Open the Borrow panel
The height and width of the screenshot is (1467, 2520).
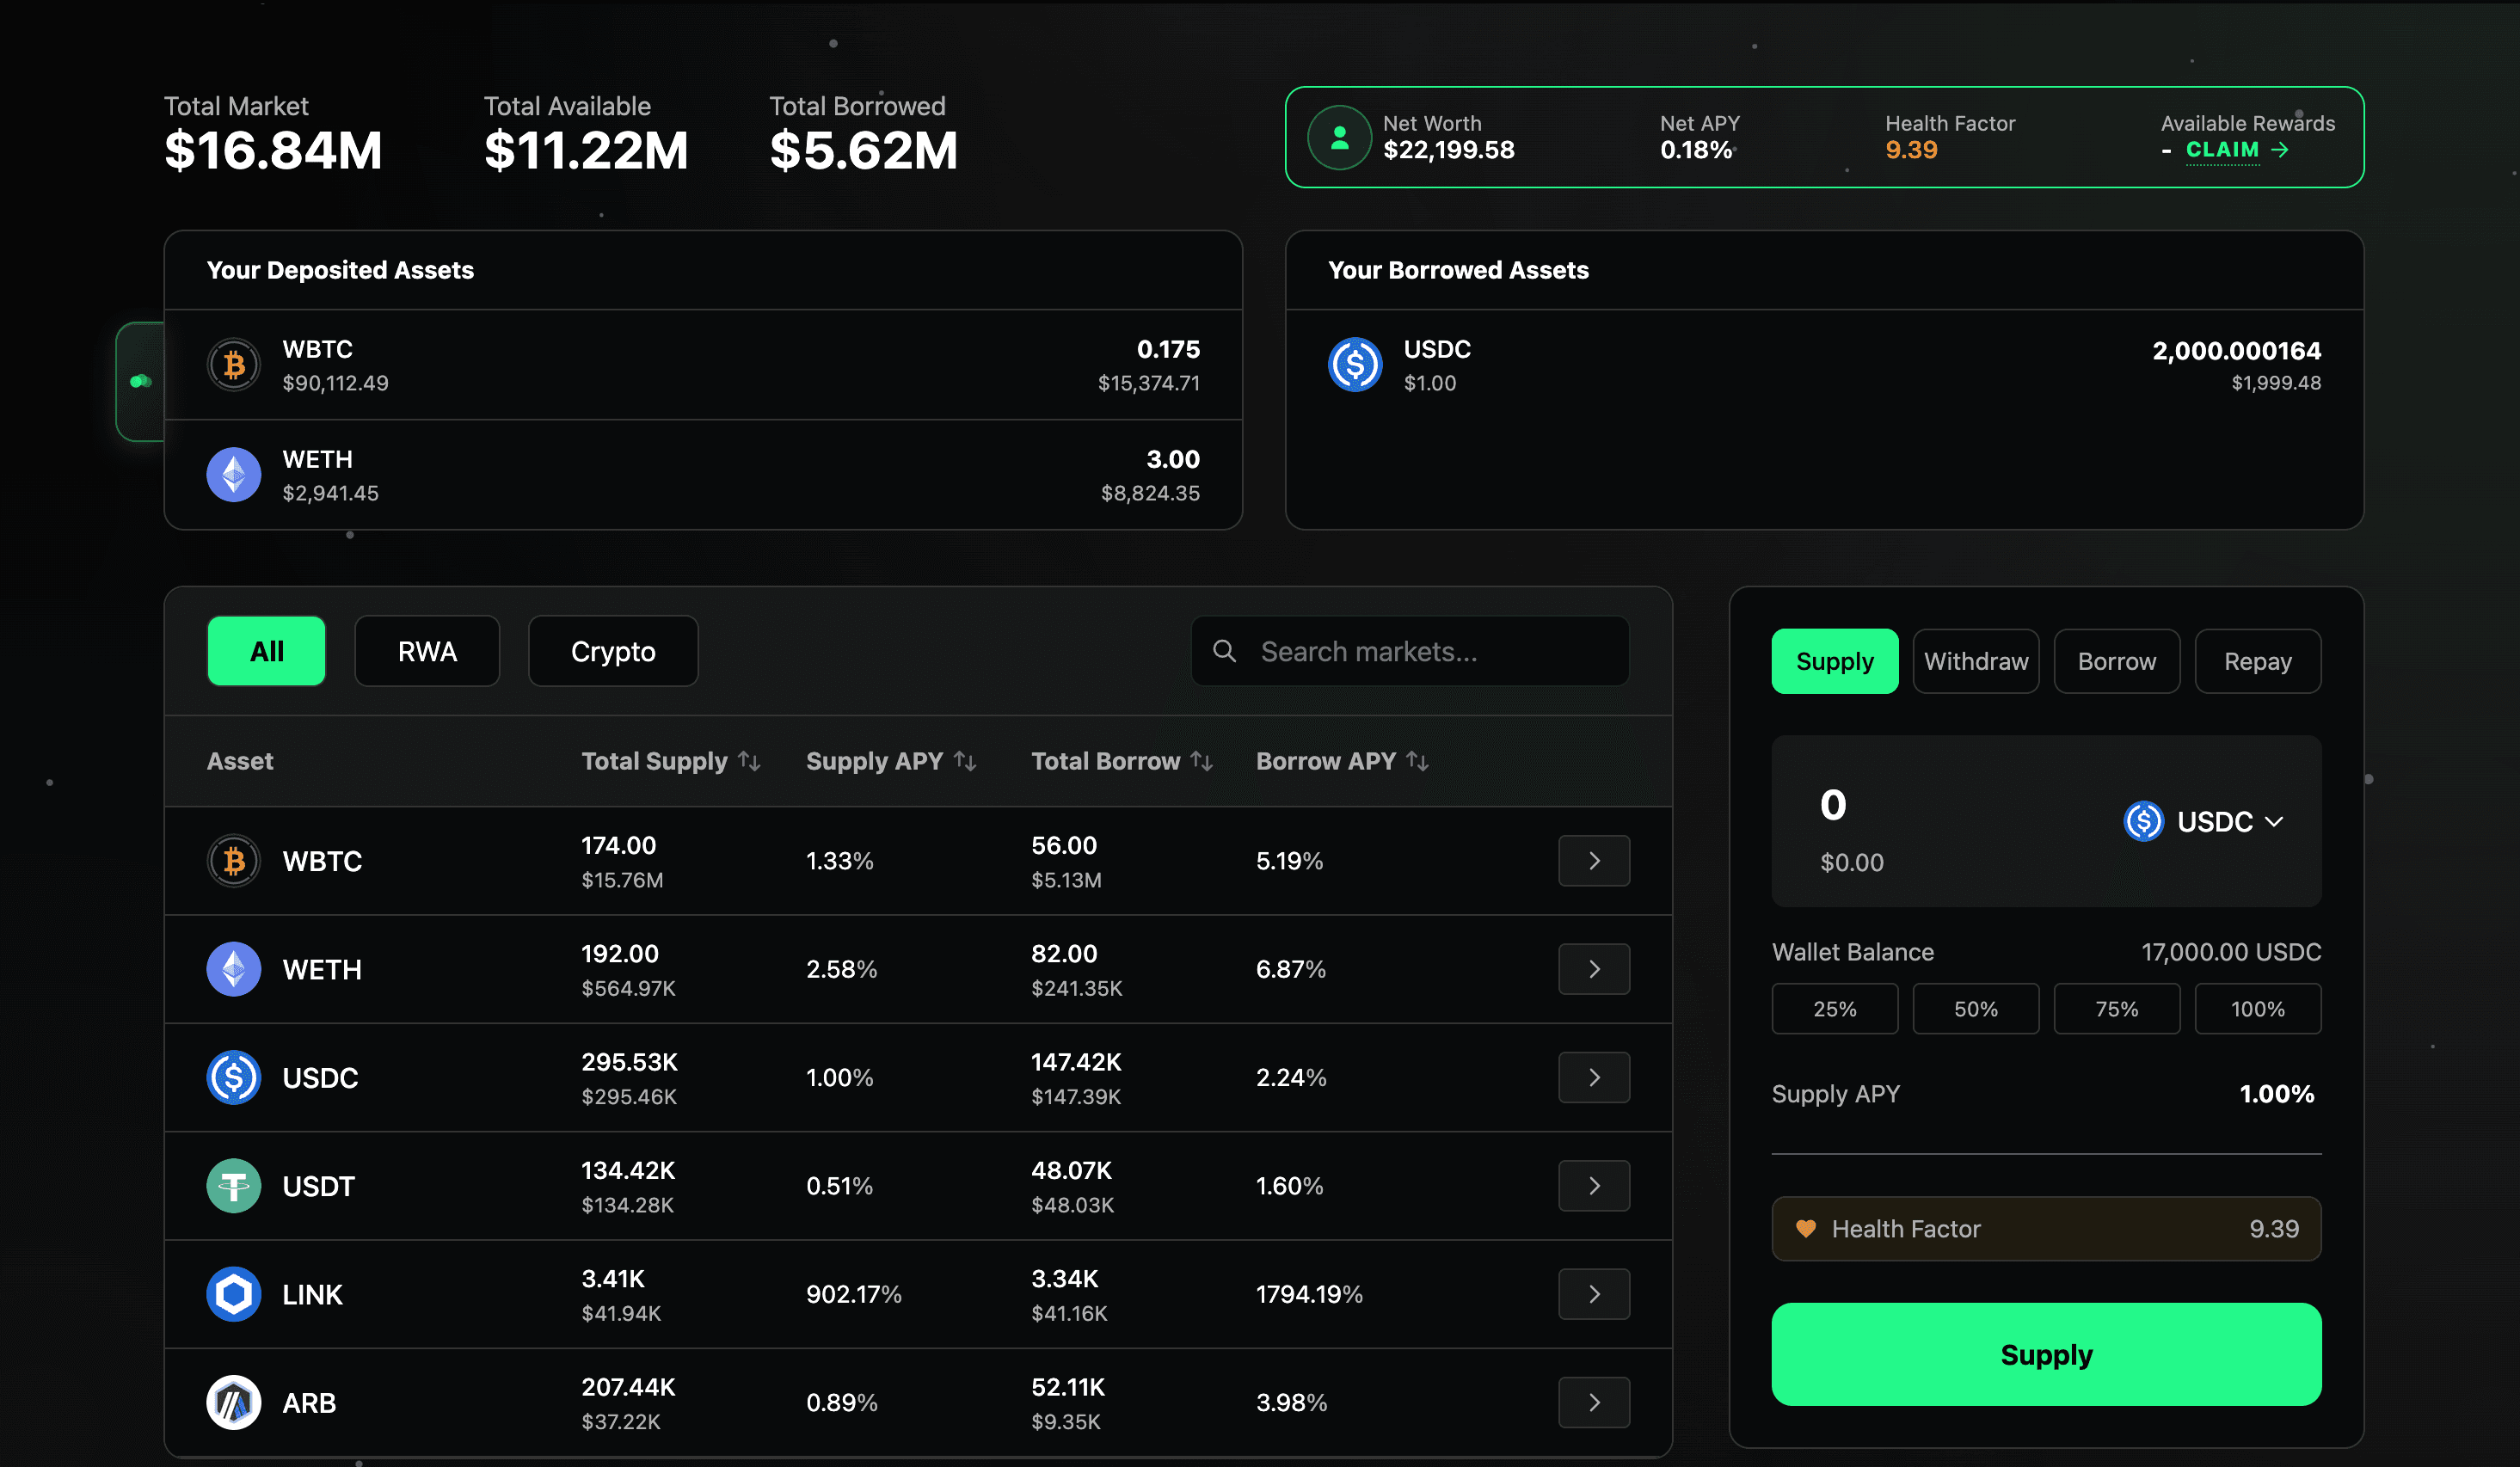click(2116, 660)
